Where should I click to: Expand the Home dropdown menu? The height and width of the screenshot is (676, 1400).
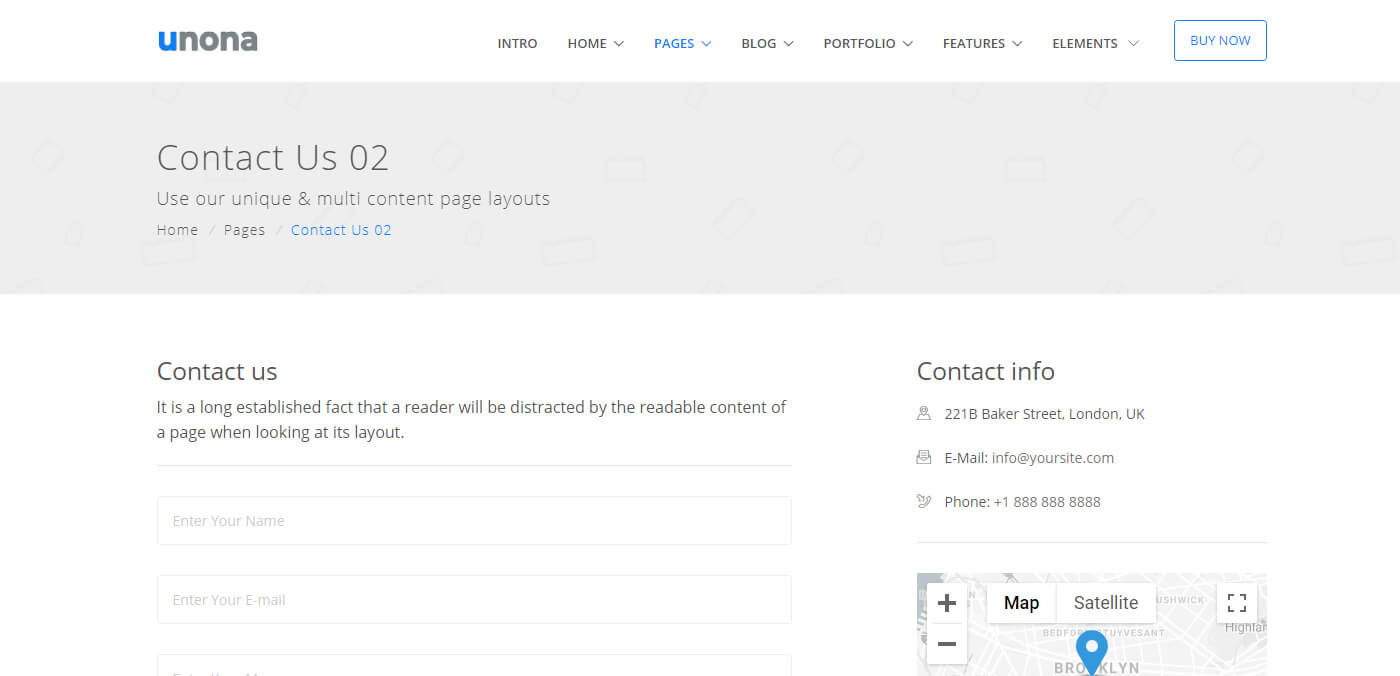[x=595, y=43]
